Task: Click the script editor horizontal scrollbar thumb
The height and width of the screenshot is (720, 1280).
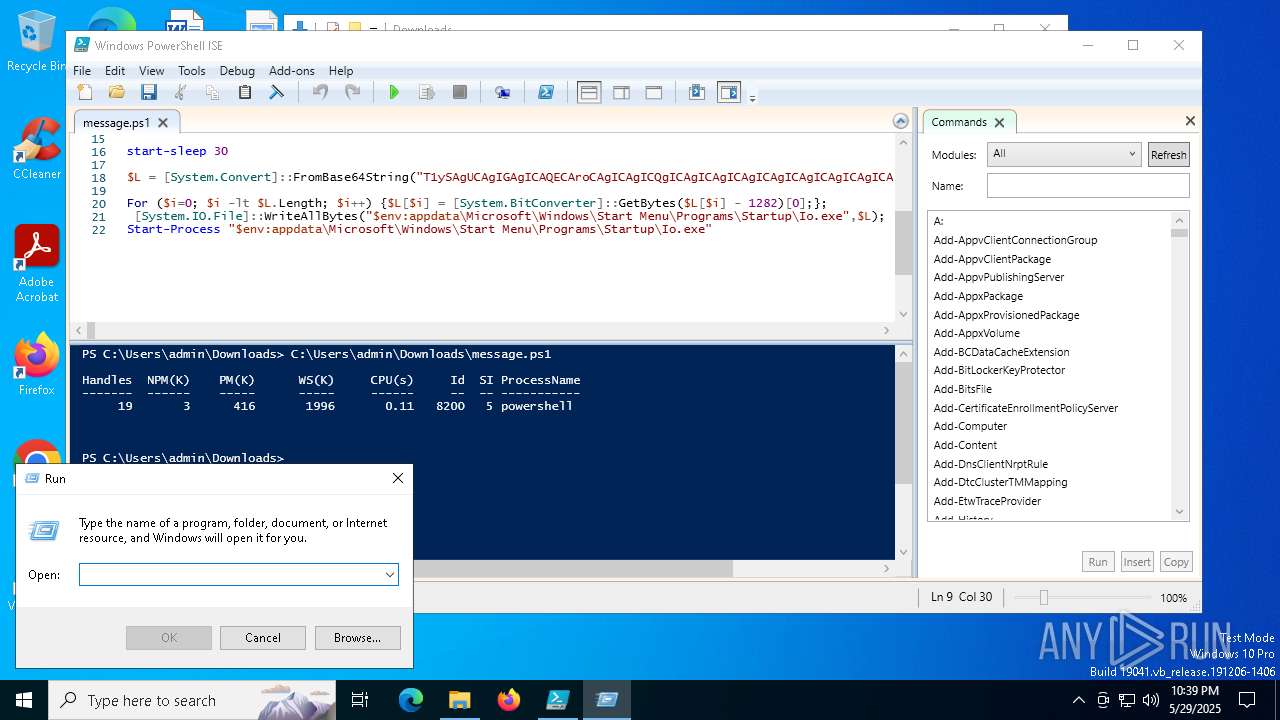Action: pyautogui.click(x=91, y=330)
